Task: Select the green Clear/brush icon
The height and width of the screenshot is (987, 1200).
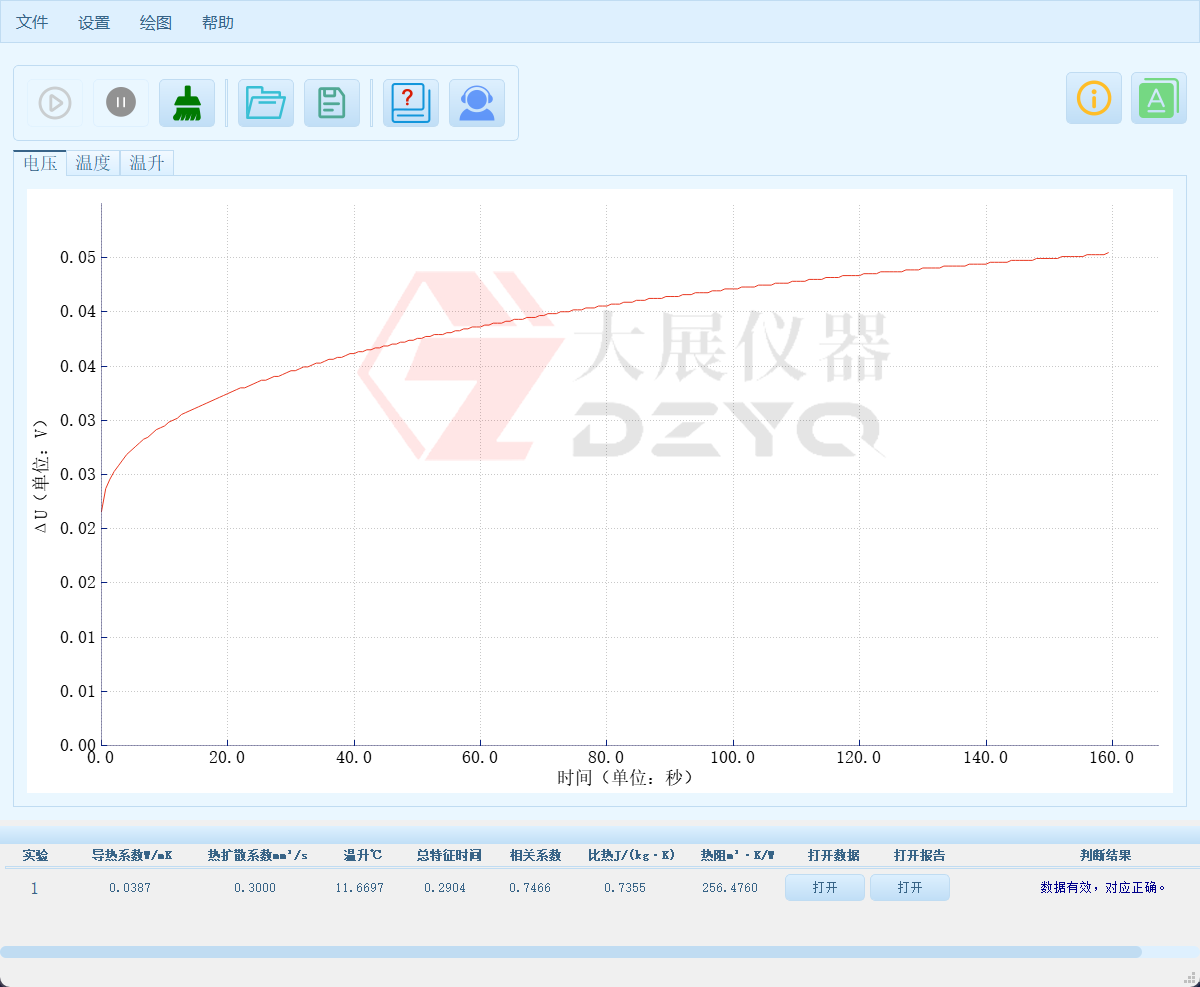Action: click(x=187, y=102)
